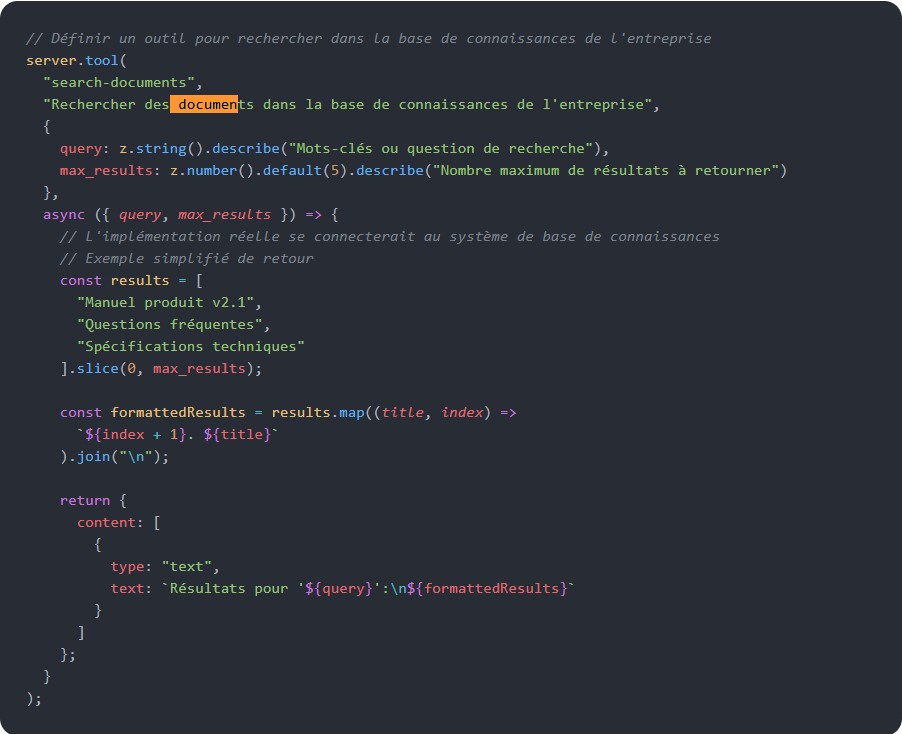Click the 'content:' property key
The width and height of the screenshot is (902, 734).
click(110, 522)
